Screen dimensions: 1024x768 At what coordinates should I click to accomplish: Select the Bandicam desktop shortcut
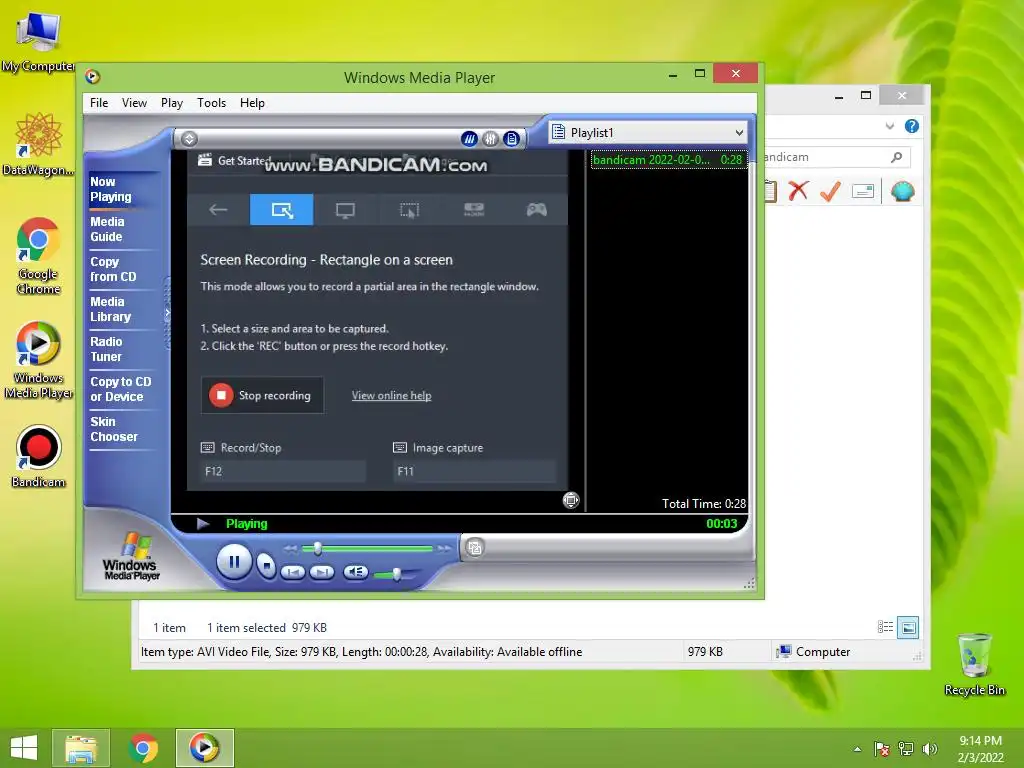39,457
